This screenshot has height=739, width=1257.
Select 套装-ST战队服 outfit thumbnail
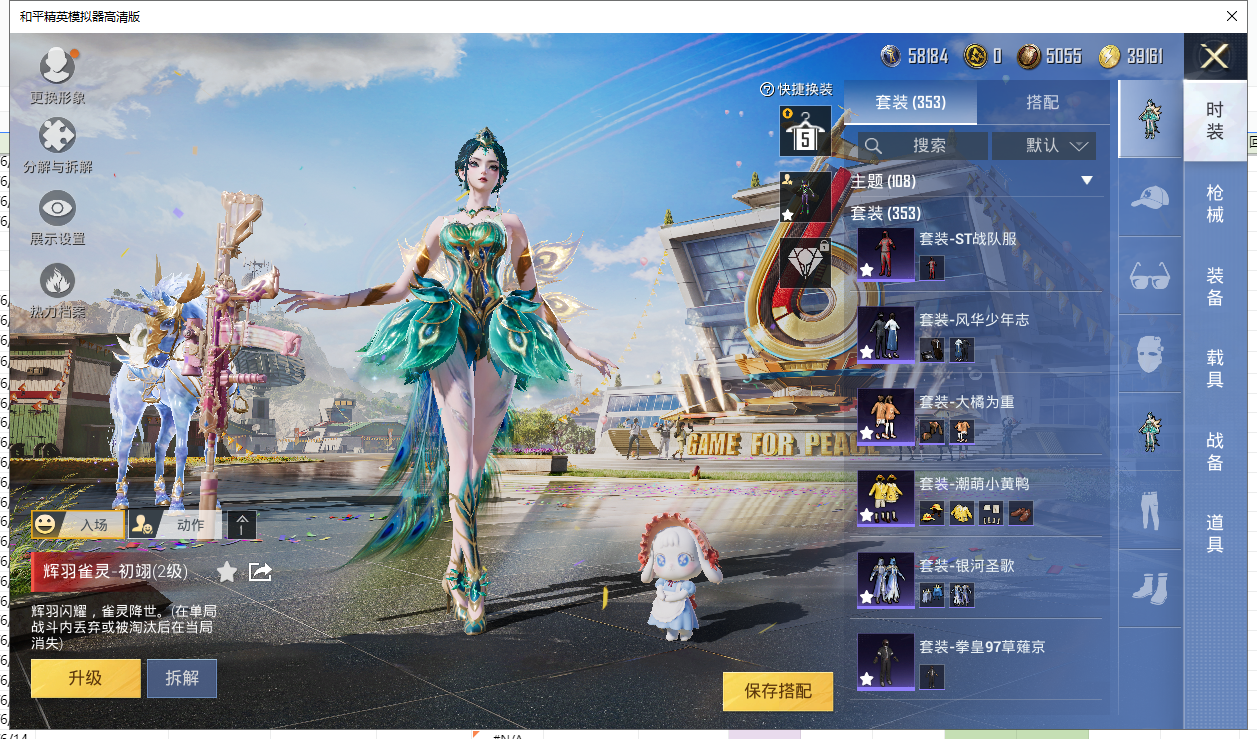click(886, 253)
